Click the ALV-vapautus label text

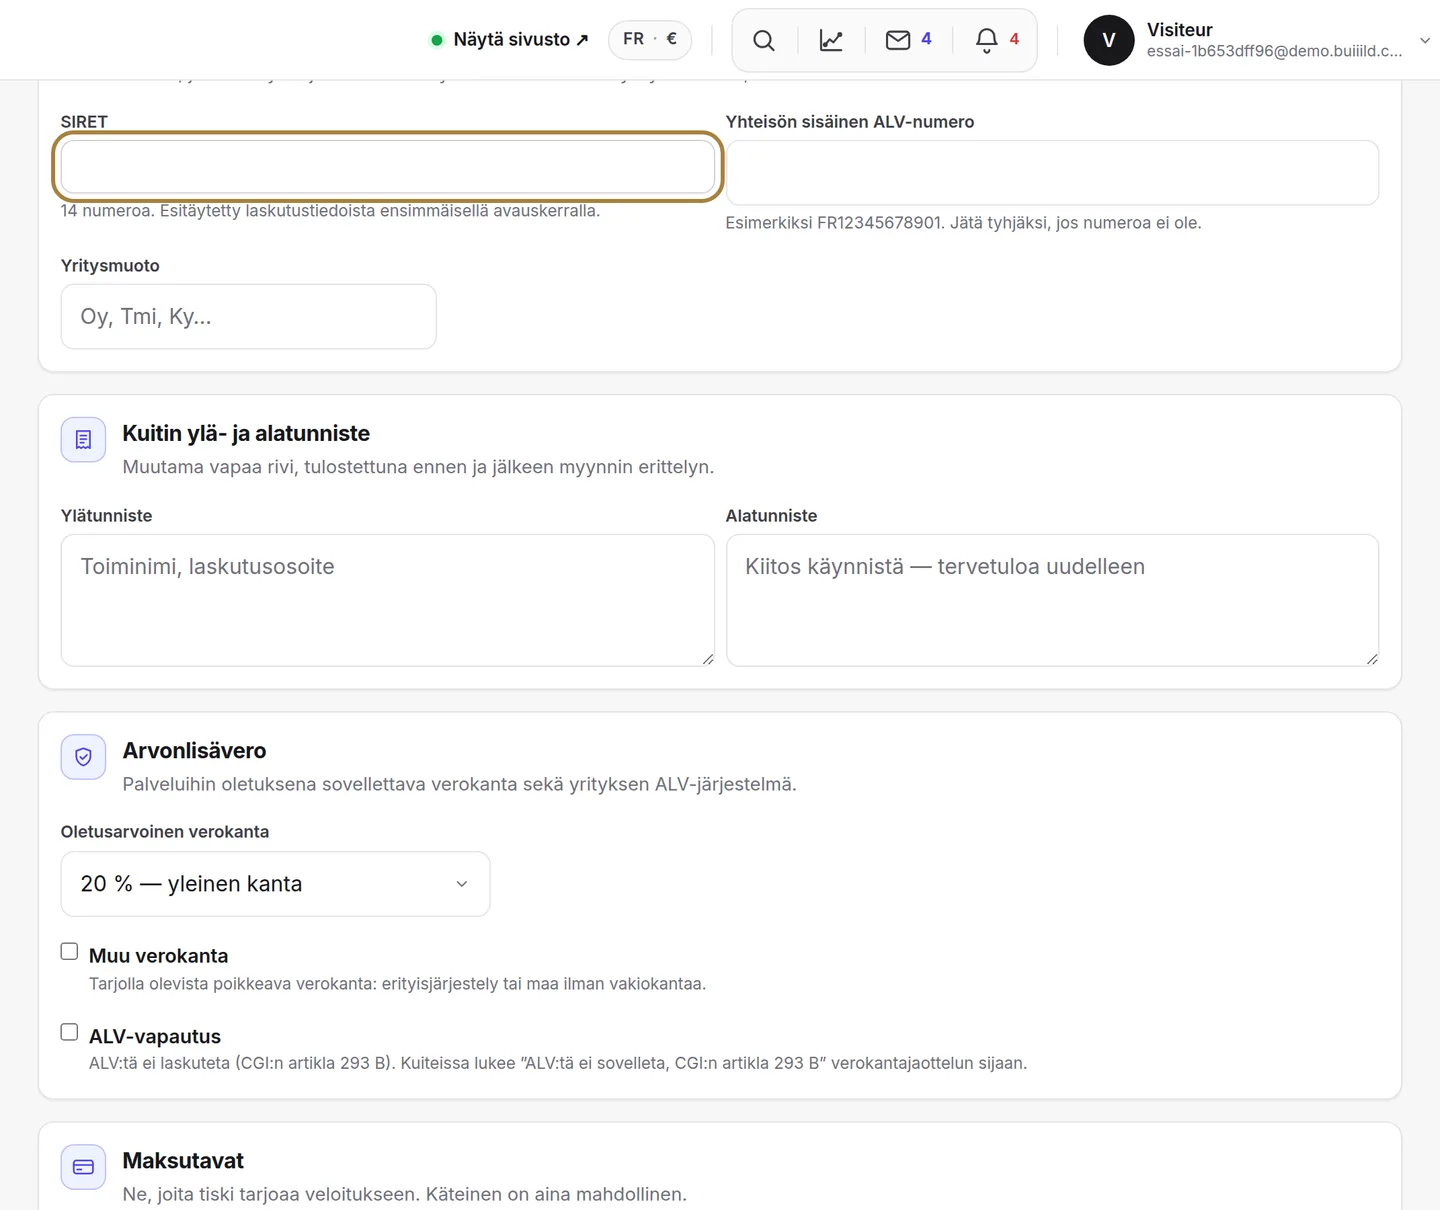[x=155, y=1037]
